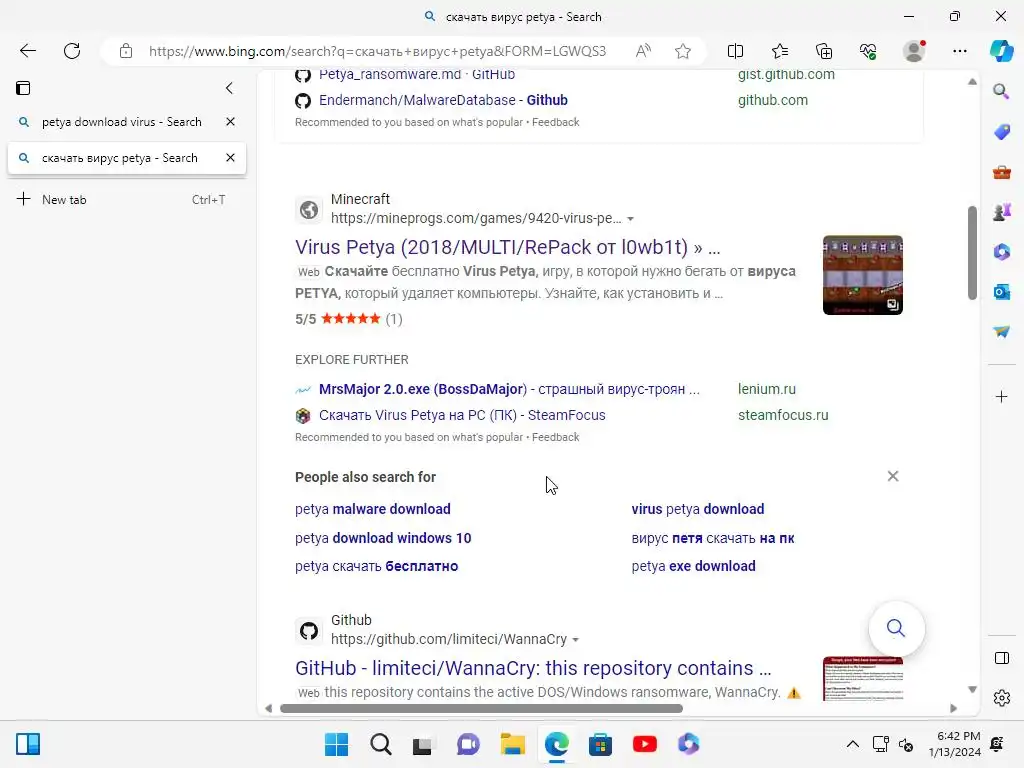Search 'petya скачать бесплатно' suggestion
Viewport: 1024px width, 768px height.
[376, 566]
